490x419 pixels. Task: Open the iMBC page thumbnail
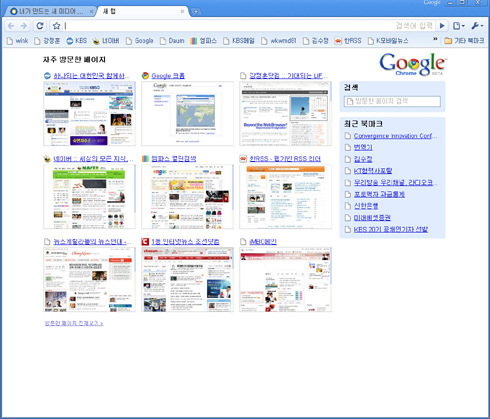285,280
